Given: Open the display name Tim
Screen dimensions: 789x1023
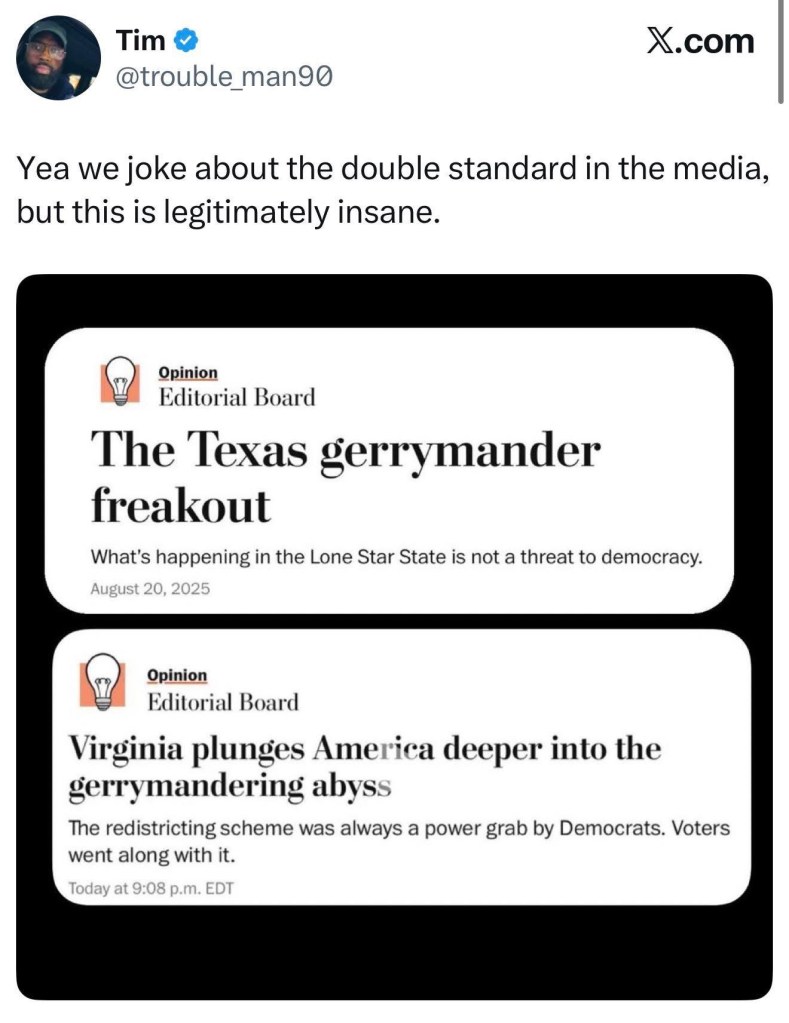Looking at the screenshot, I should [x=140, y=41].
